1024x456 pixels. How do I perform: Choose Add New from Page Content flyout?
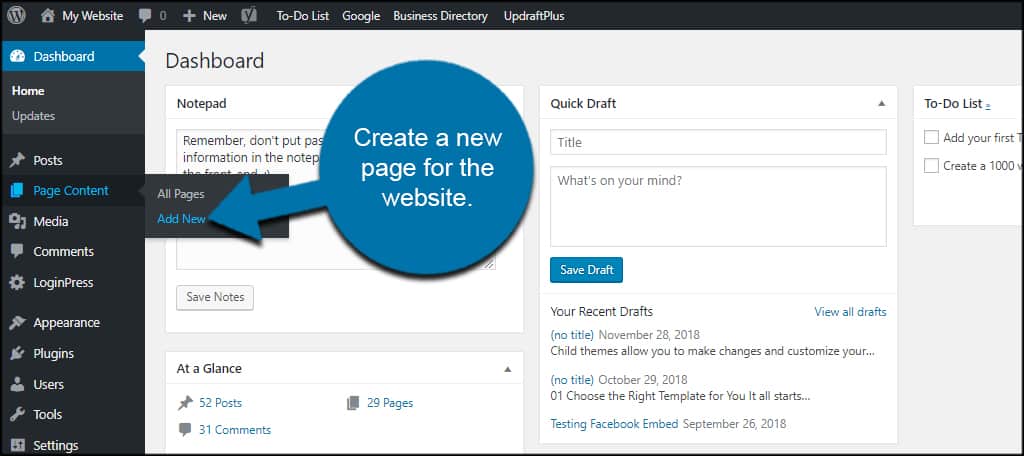pyautogui.click(x=182, y=219)
